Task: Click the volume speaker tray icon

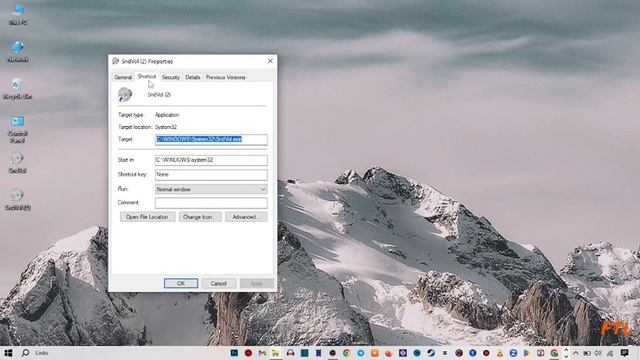Action: click(x=598, y=353)
